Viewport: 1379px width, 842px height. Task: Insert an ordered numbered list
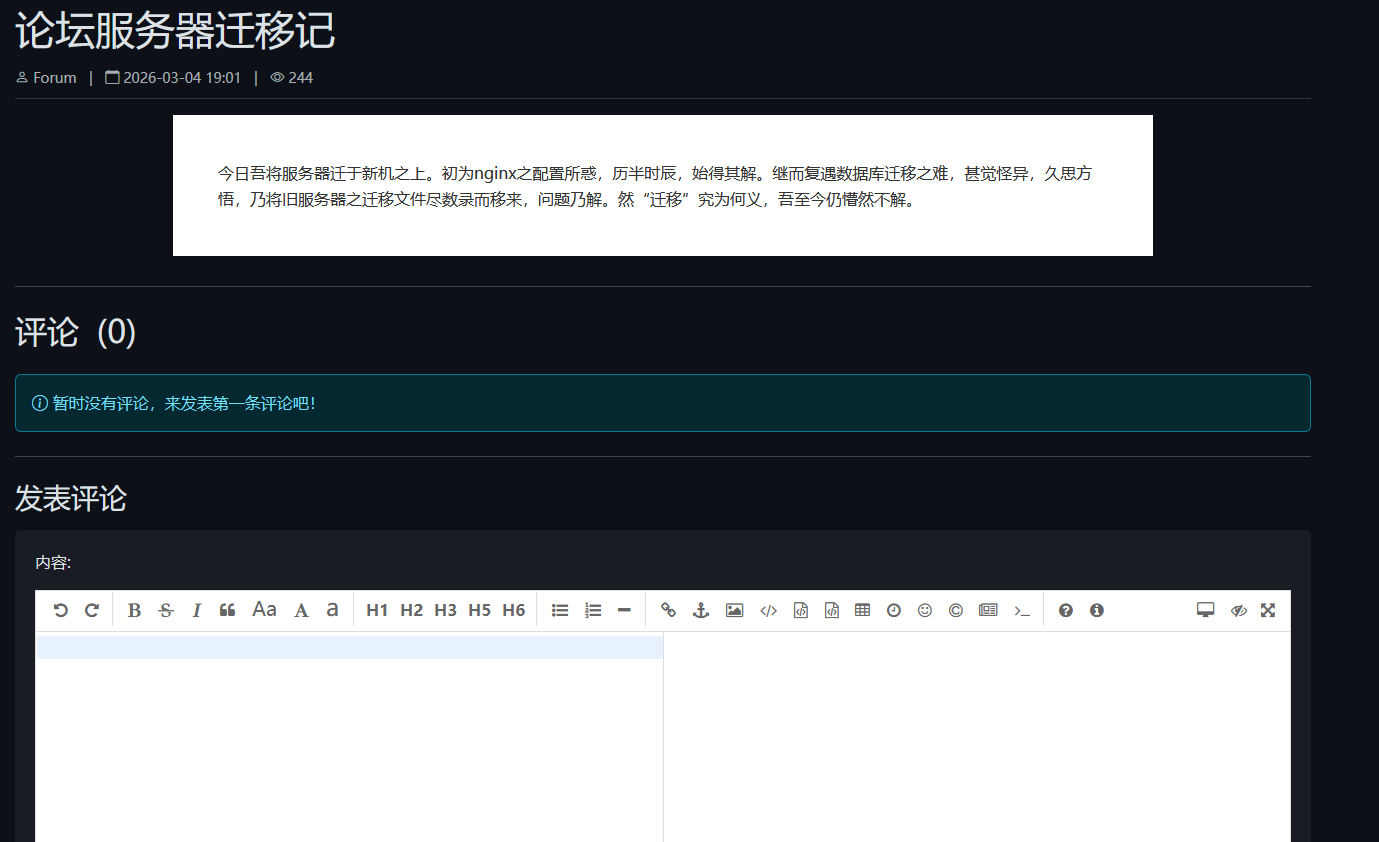pyautogui.click(x=593, y=610)
